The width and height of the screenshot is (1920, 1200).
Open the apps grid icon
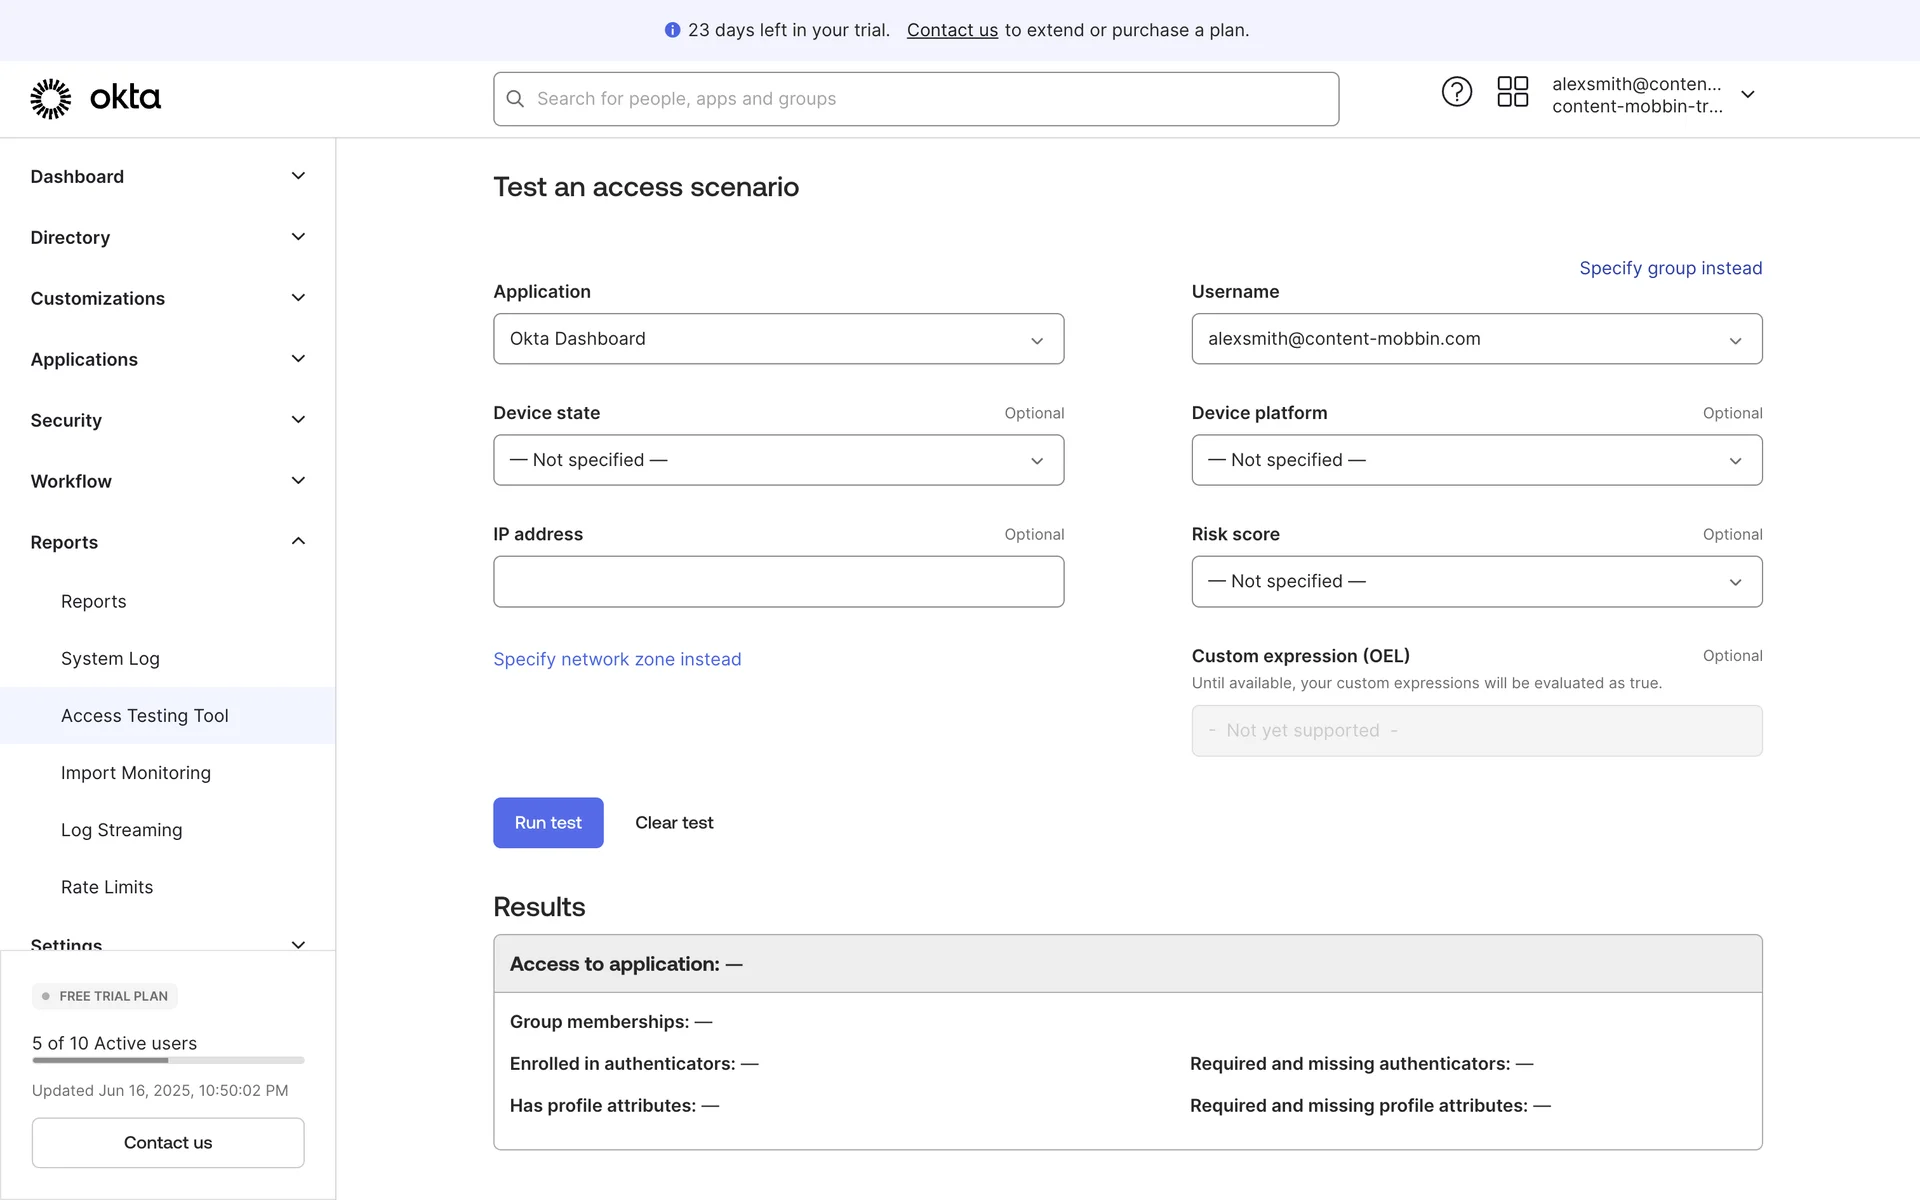(x=1512, y=92)
